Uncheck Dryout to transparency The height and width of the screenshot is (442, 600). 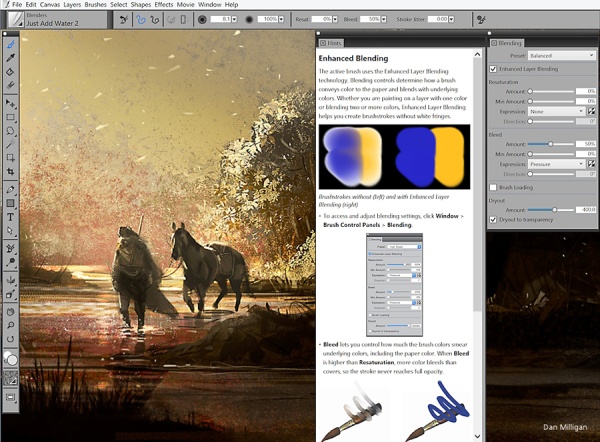point(493,220)
